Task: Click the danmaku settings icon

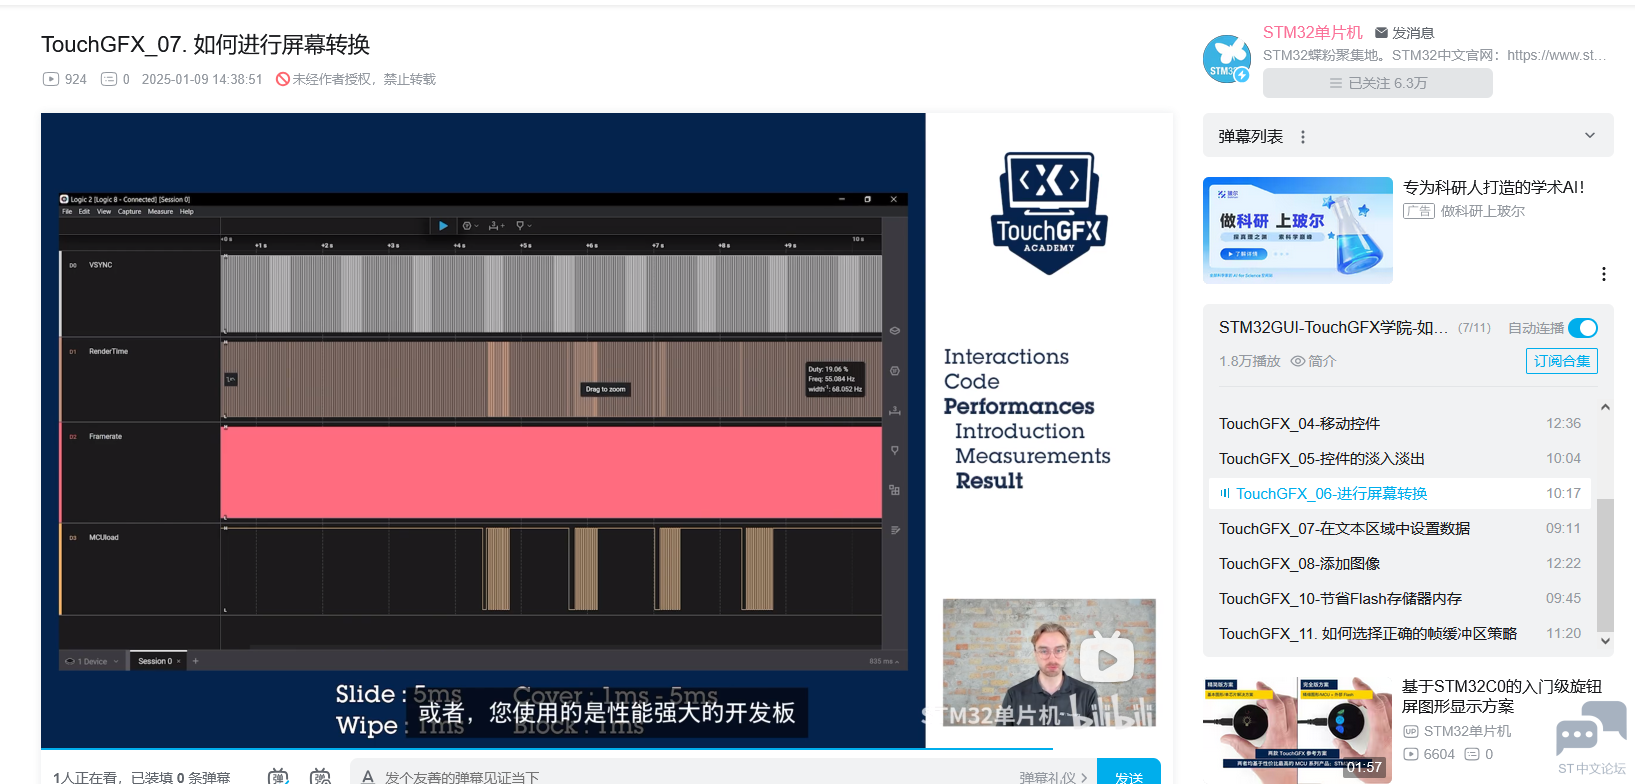Action: pos(320,776)
